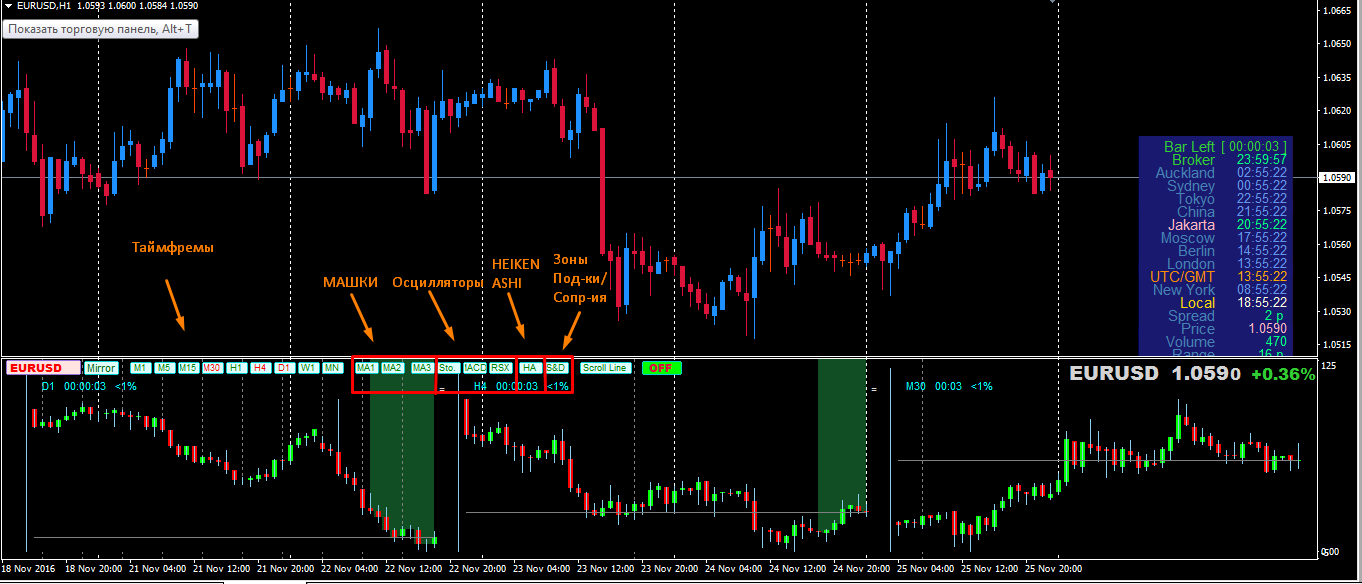
Task: Toggle the HA Heiken Ashi button
Action: (529, 368)
